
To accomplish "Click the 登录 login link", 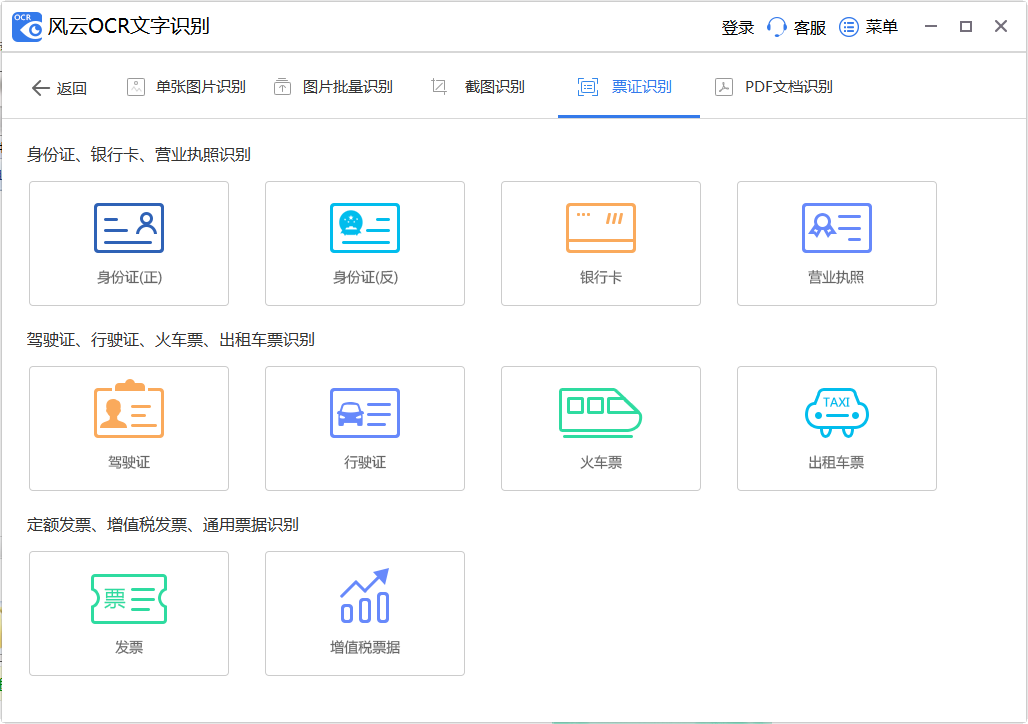I will [x=738, y=28].
